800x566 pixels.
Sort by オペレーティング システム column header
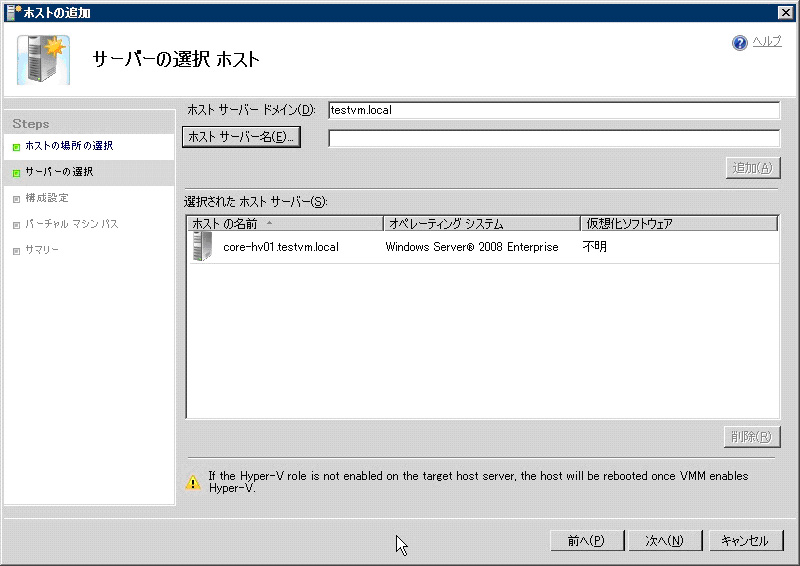(480, 224)
